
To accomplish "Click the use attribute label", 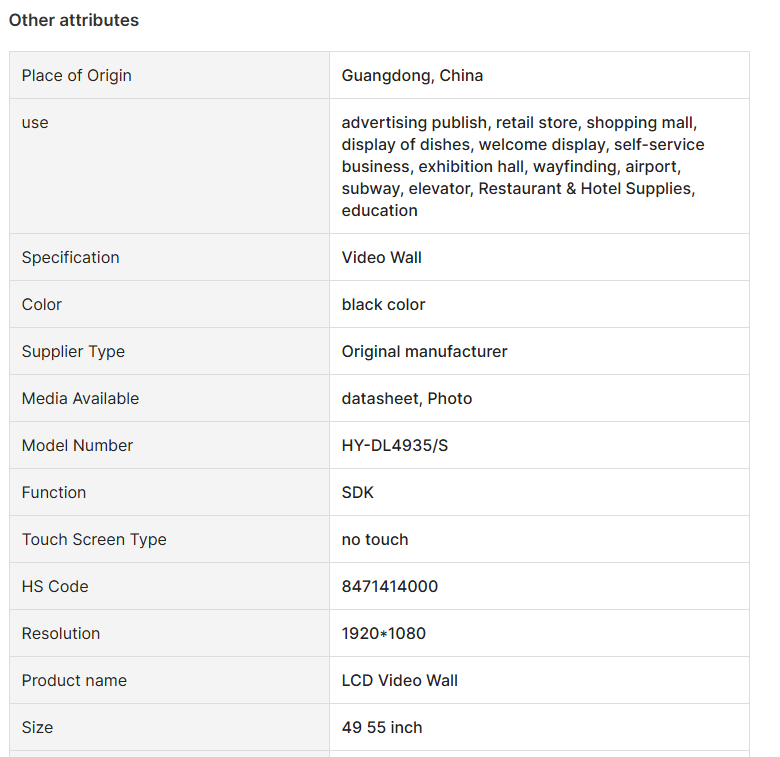I will click(x=35, y=122).
